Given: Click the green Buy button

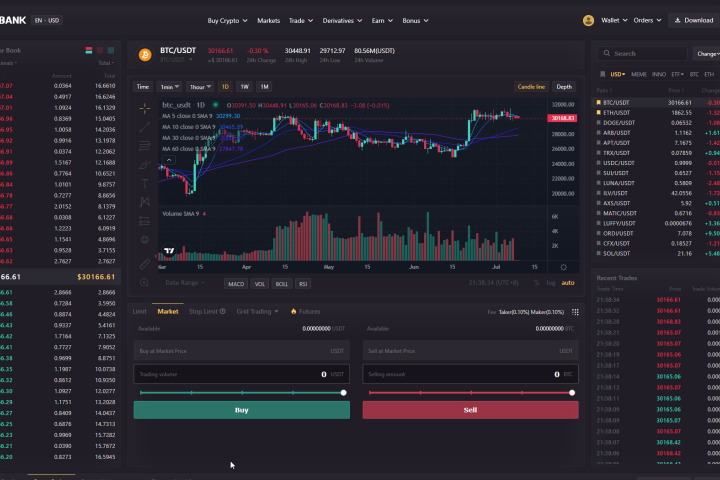Looking at the screenshot, I should coord(242,410).
